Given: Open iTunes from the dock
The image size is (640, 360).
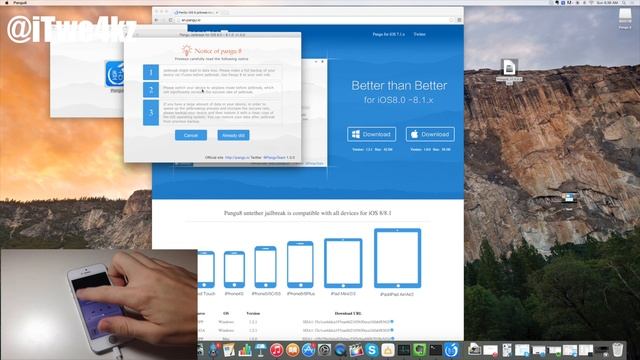Looking at the screenshot, I should click(x=276, y=350).
